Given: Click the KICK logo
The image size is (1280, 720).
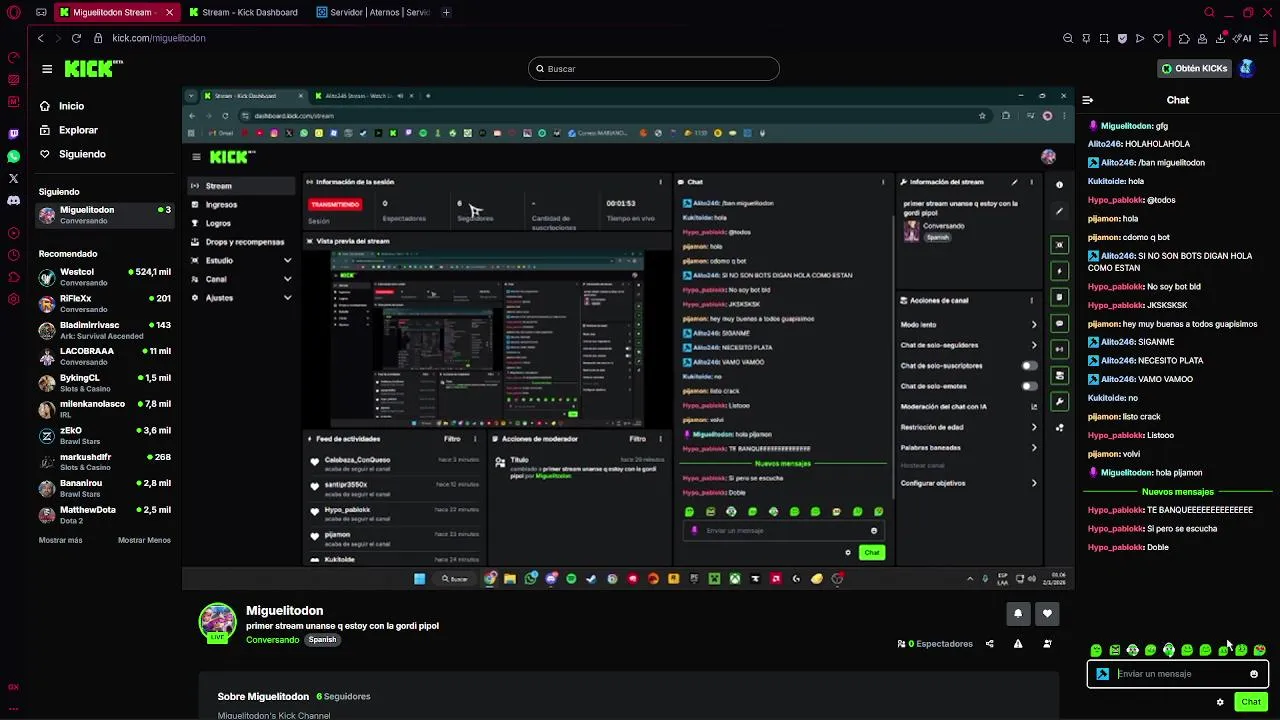Looking at the screenshot, I should click(x=93, y=69).
